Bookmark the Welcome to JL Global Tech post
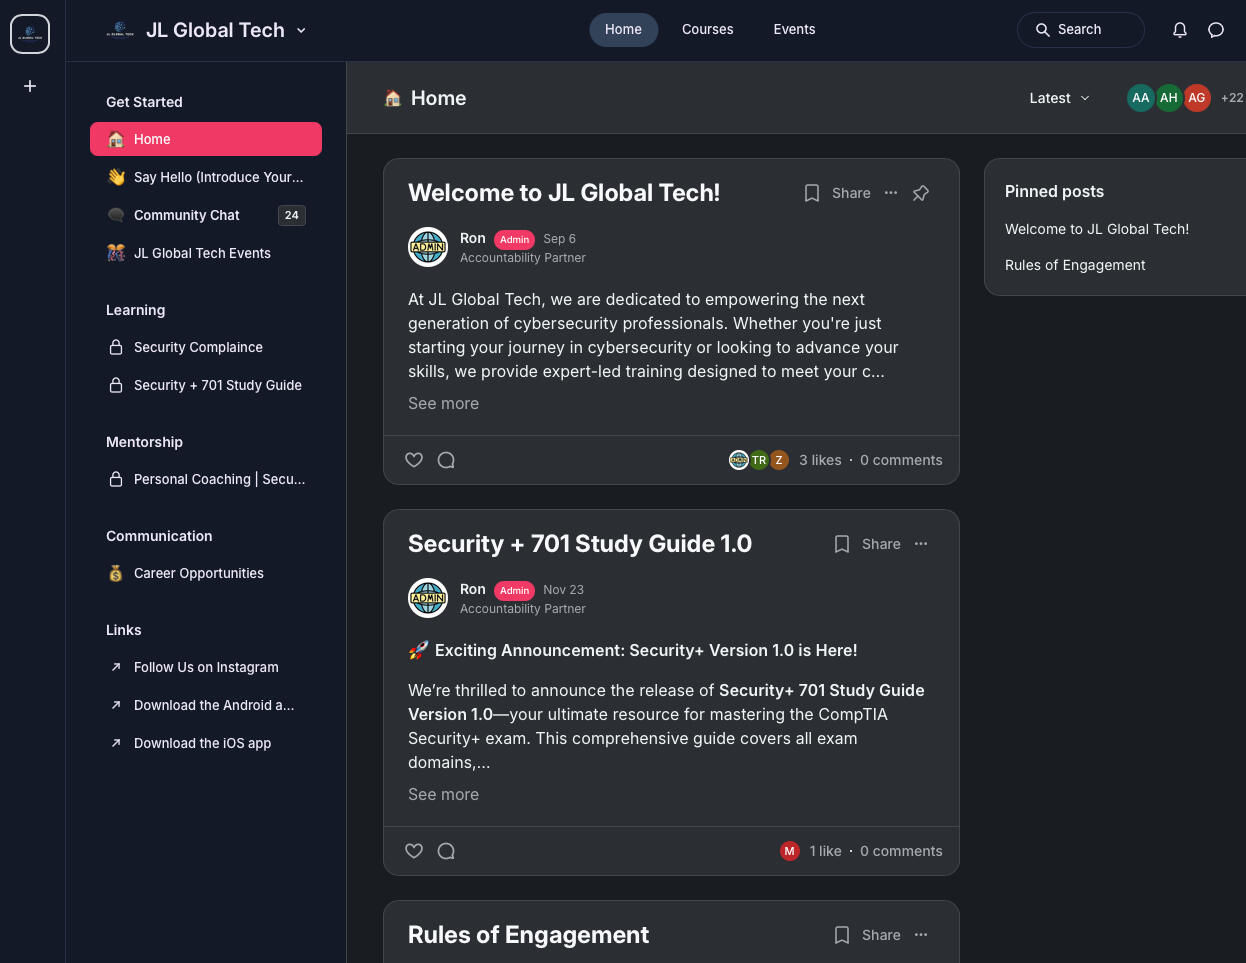Image resolution: width=1246 pixels, height=963 pixels. coord(812,193)
